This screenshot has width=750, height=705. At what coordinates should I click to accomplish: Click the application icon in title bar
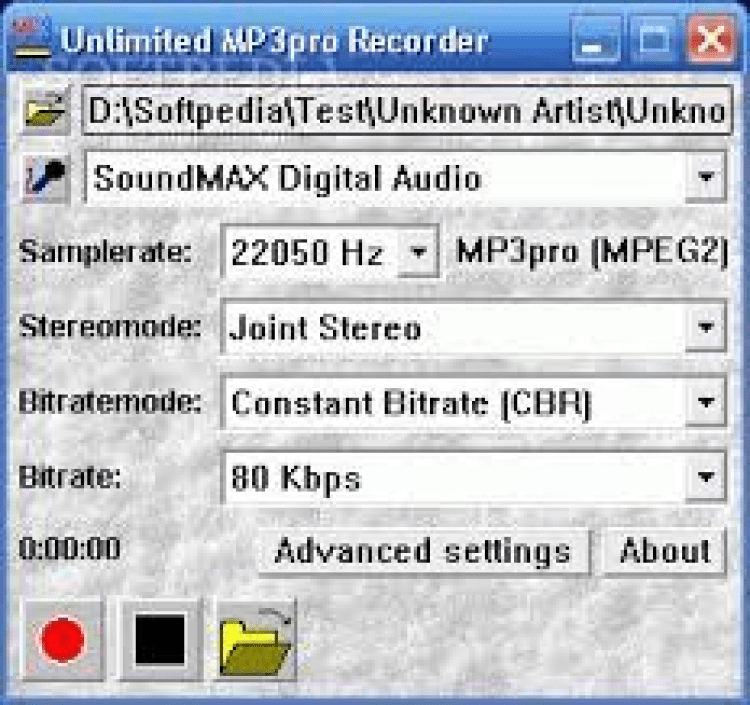point(31,37)
